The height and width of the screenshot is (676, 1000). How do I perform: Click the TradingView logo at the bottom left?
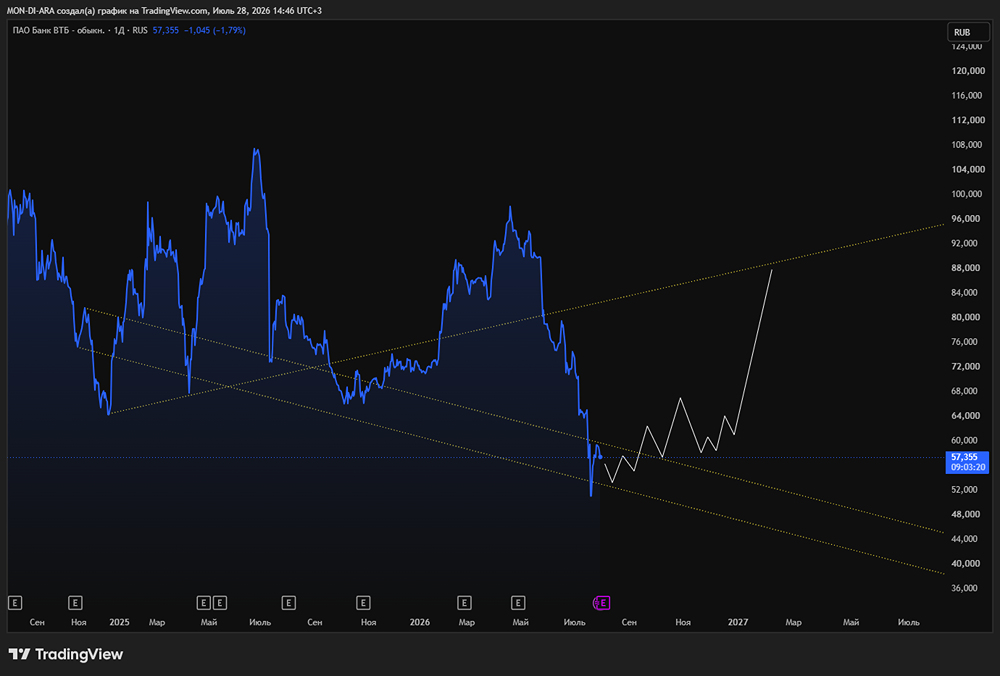(x=66, y=654)
